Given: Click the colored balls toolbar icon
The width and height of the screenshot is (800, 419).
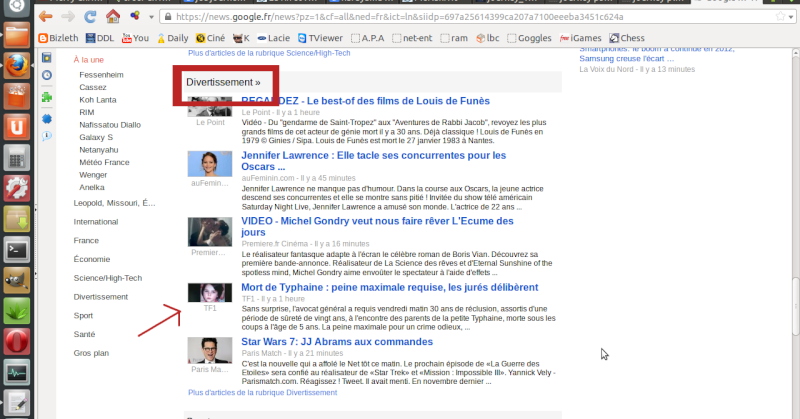Looking at the screenshot, I should click(x=135, y=16).
